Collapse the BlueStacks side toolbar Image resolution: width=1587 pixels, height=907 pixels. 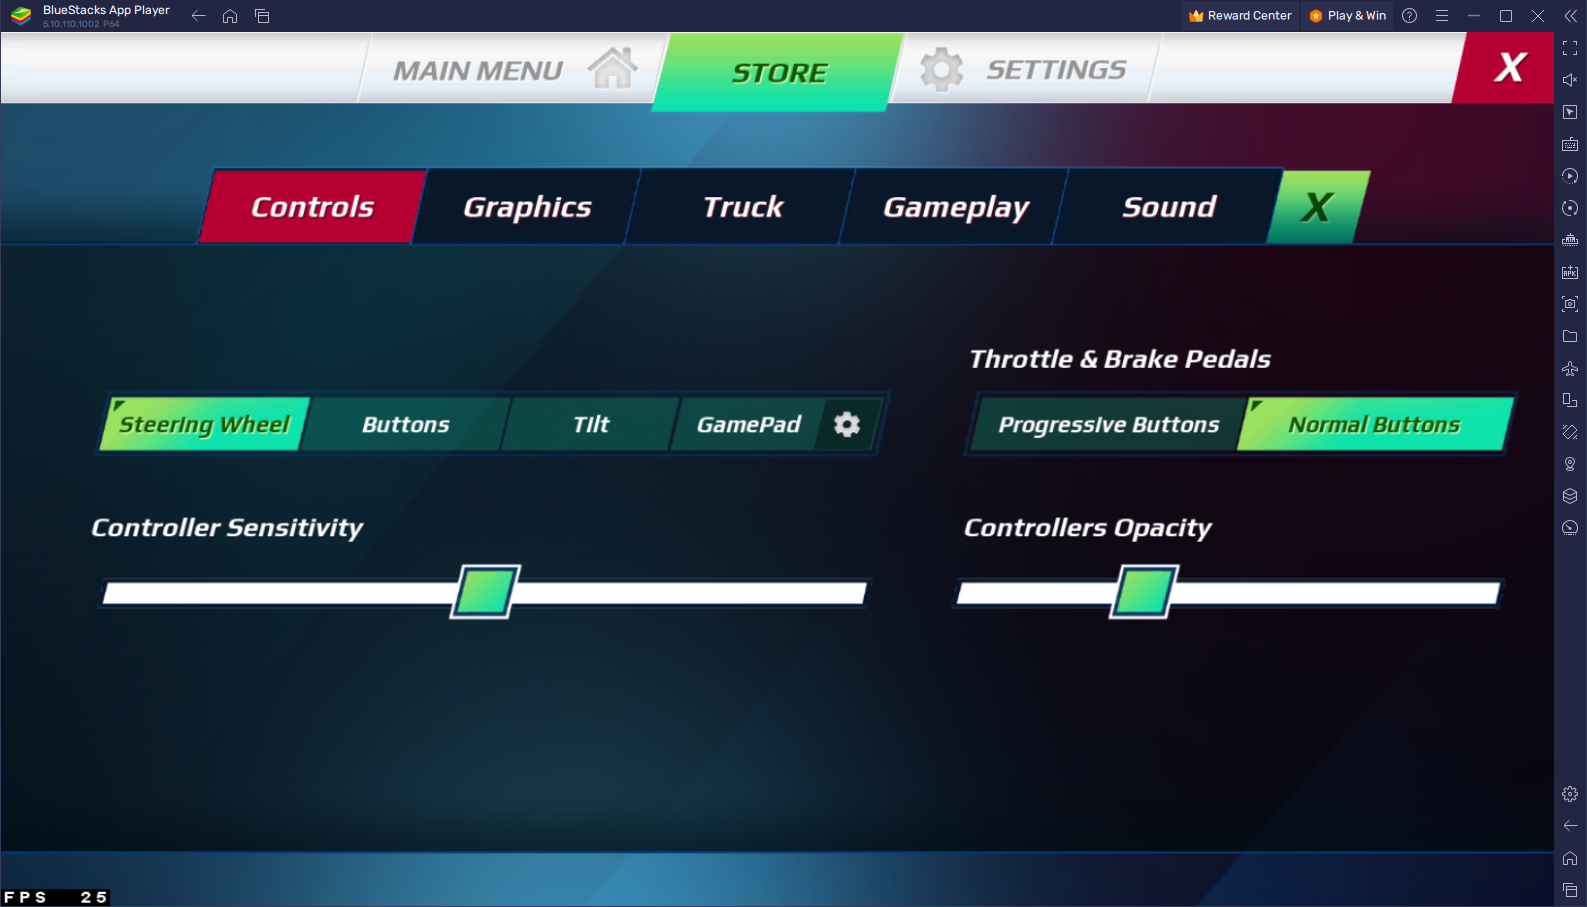point(1570,16)
